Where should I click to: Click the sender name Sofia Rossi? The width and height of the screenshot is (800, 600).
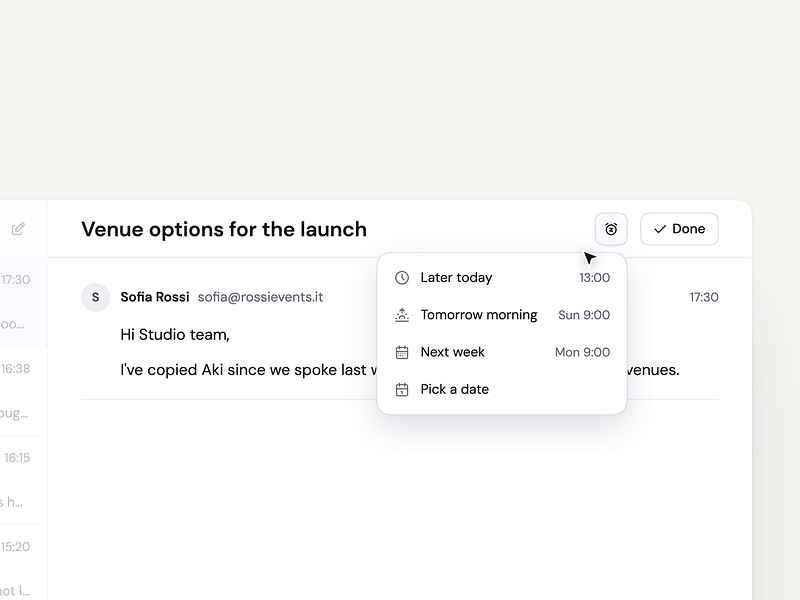(x=155, y=297)
